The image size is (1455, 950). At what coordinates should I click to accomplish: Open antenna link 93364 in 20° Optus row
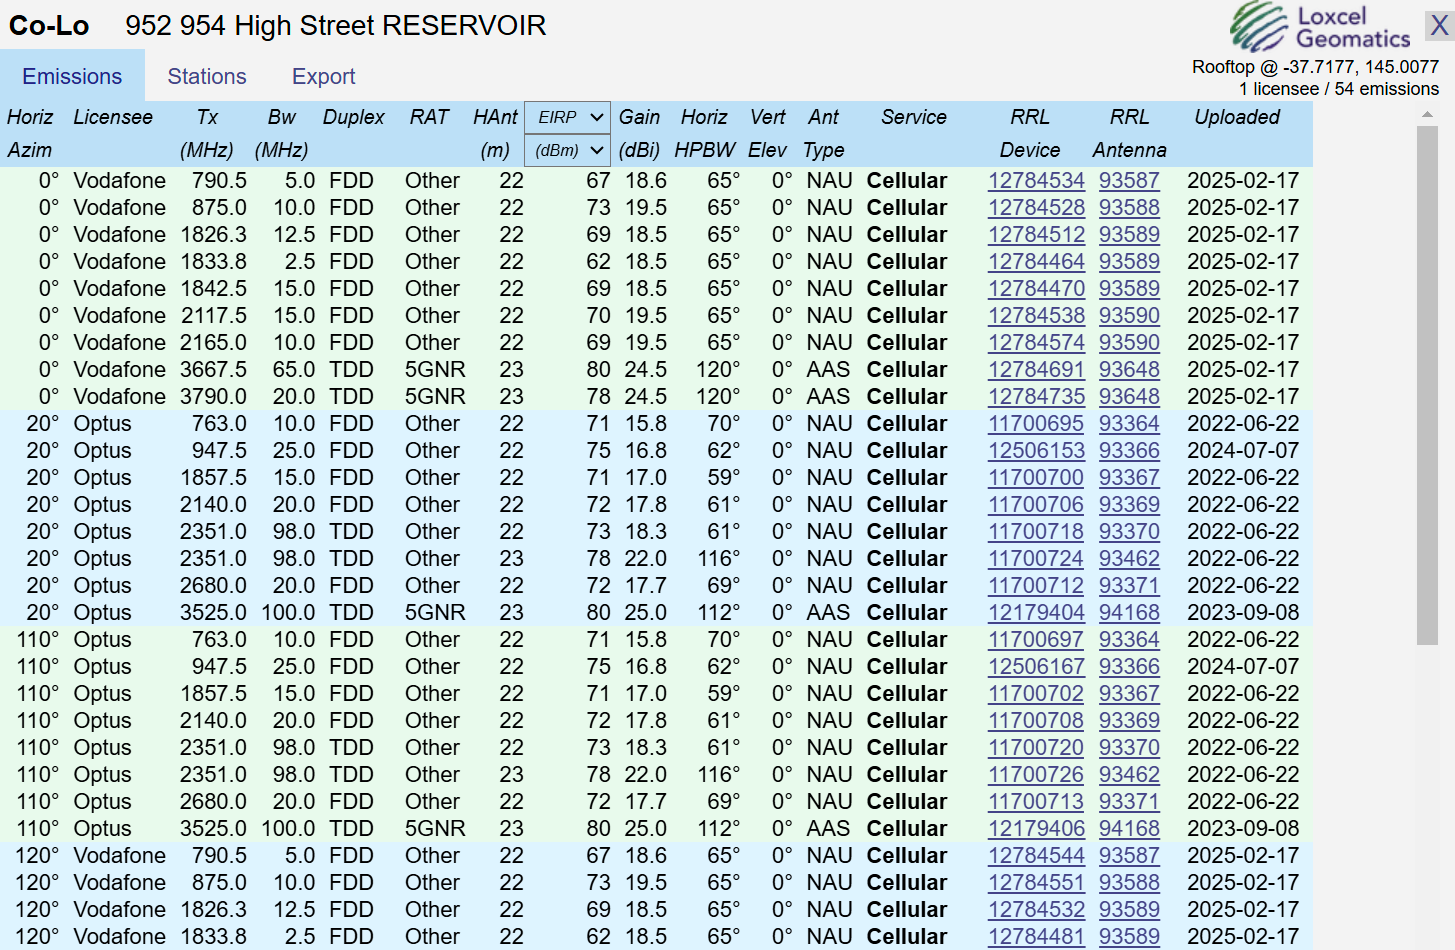pos(1129,423)
